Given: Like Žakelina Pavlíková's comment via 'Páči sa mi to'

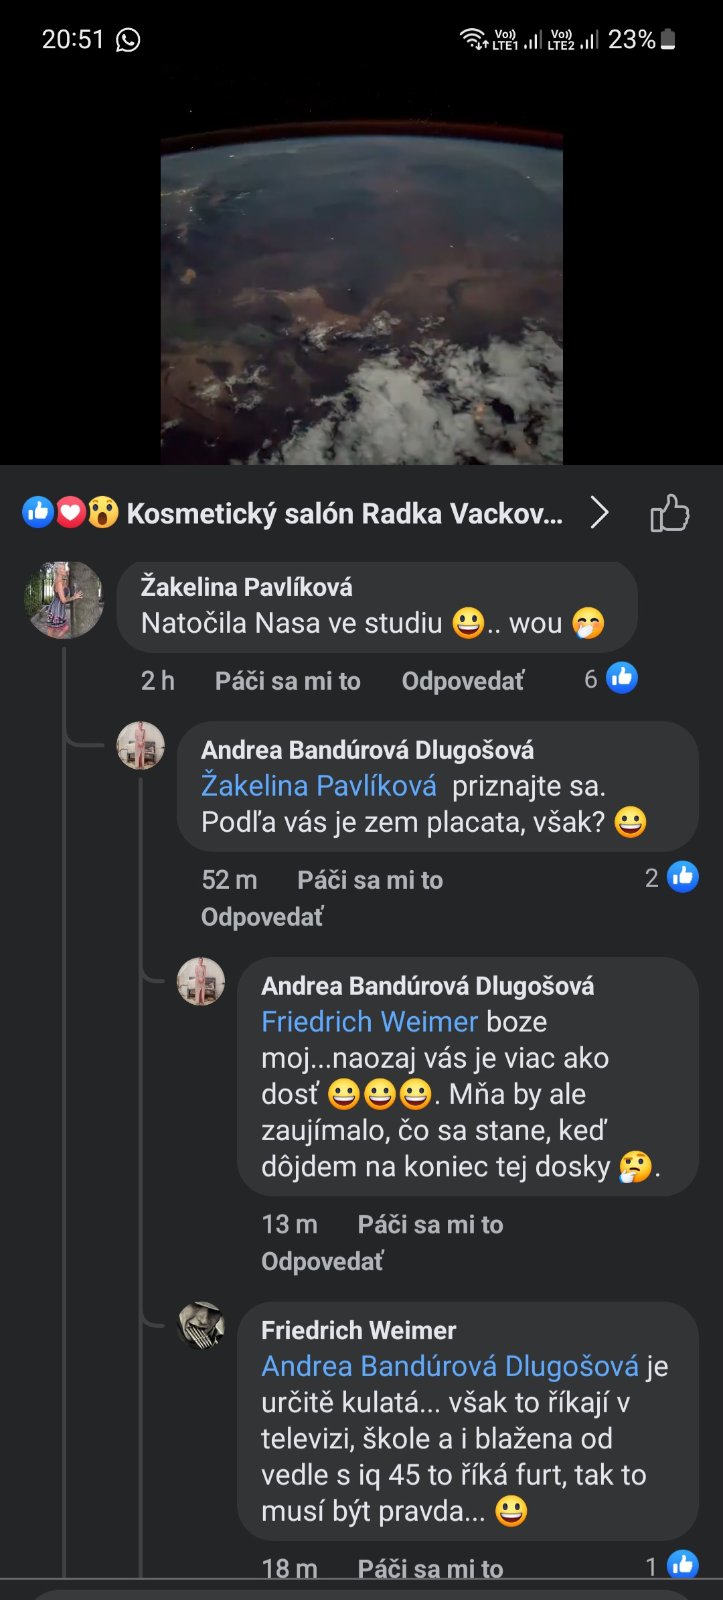Looking at the screenshot, I should tap(287, 681).
